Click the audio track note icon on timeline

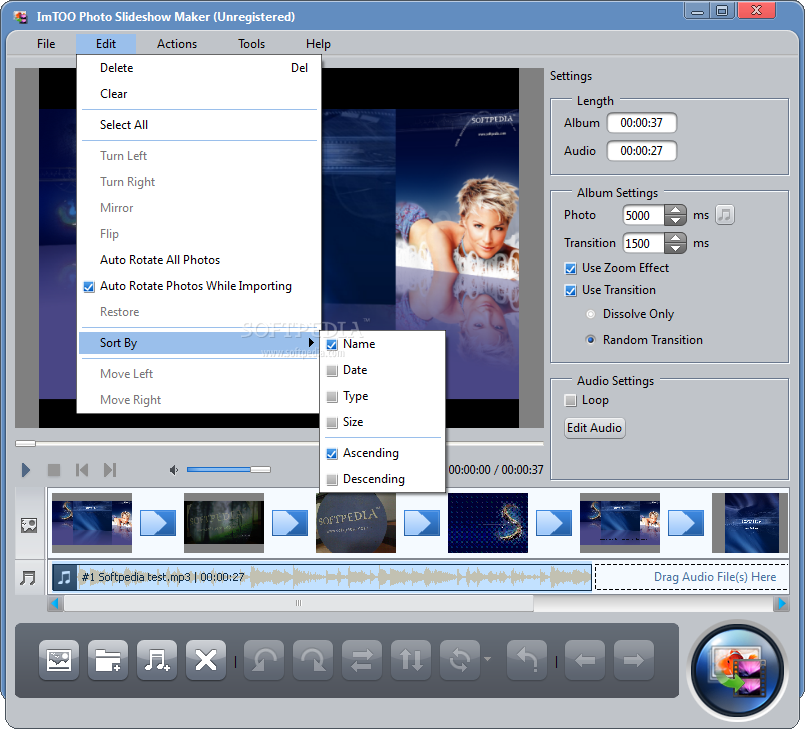point(28,578)
